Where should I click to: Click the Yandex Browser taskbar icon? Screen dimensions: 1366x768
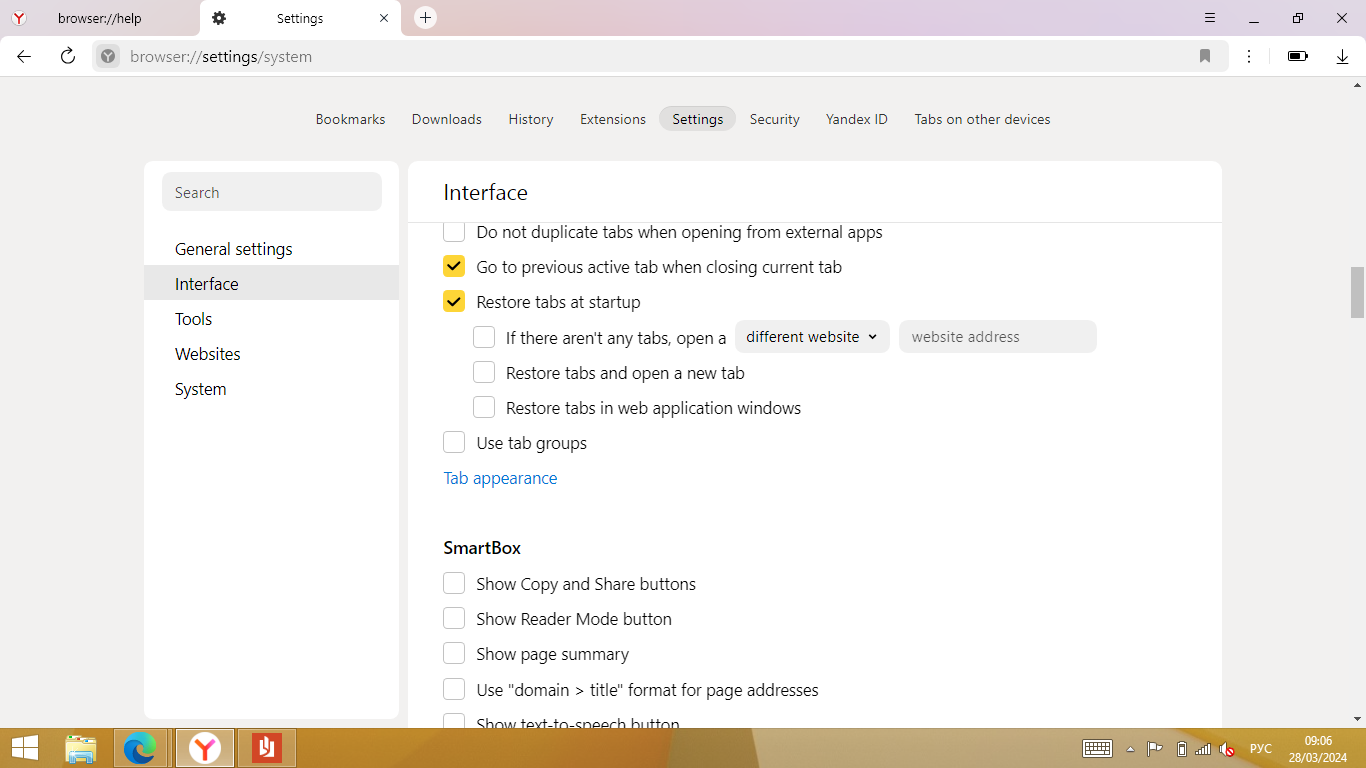coord(205,748)
